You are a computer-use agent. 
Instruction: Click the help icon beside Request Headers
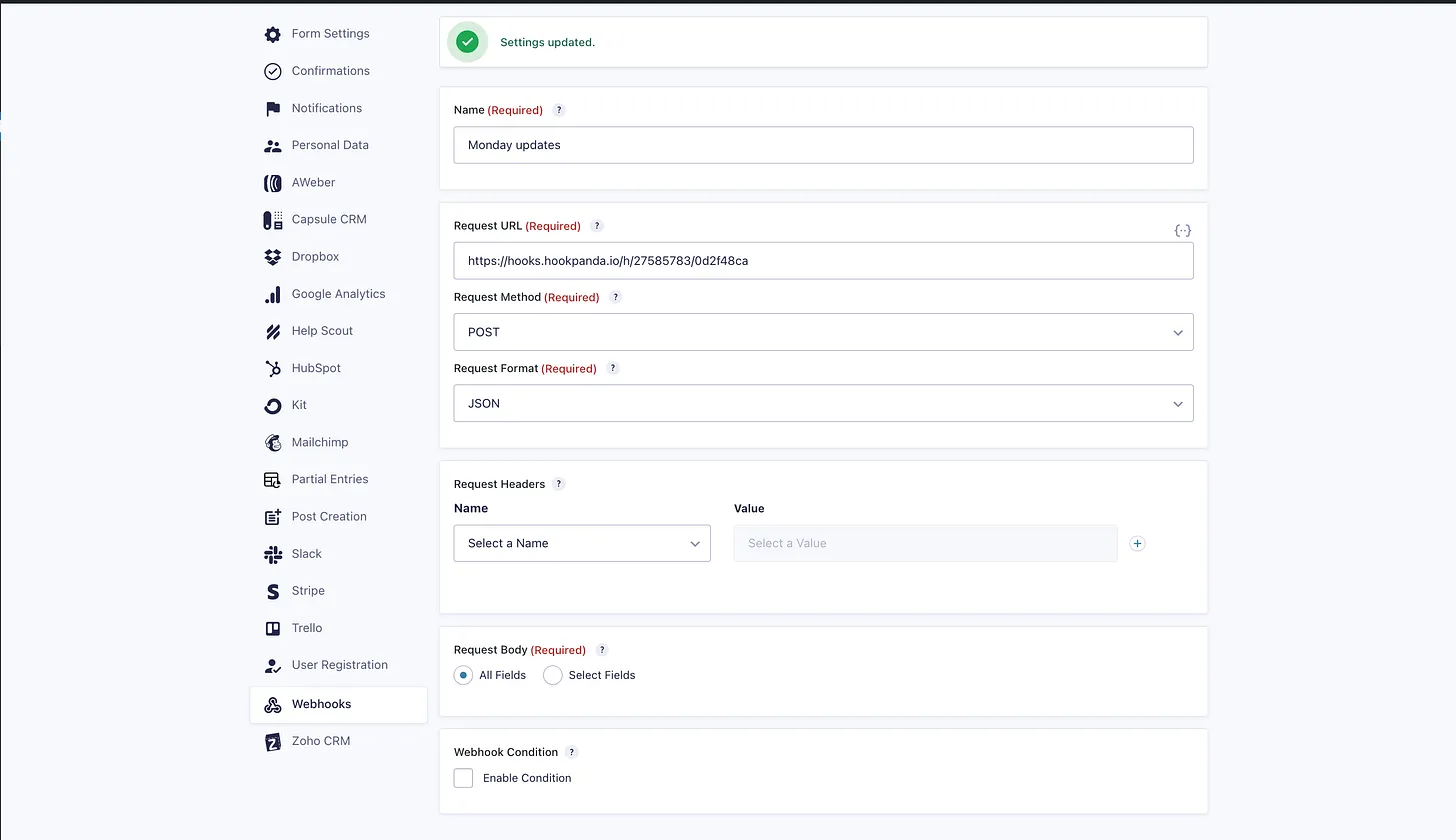click(x=559, y=484)
